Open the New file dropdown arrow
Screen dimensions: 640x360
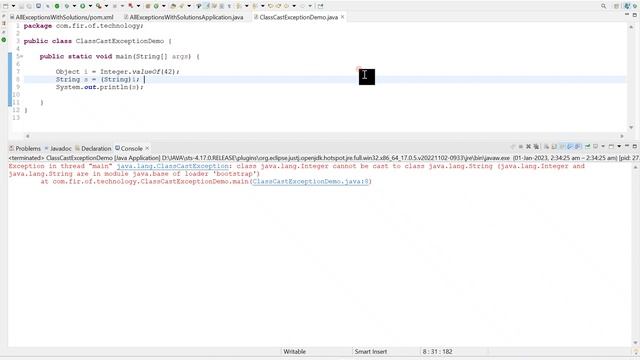[x=13, y=6]
